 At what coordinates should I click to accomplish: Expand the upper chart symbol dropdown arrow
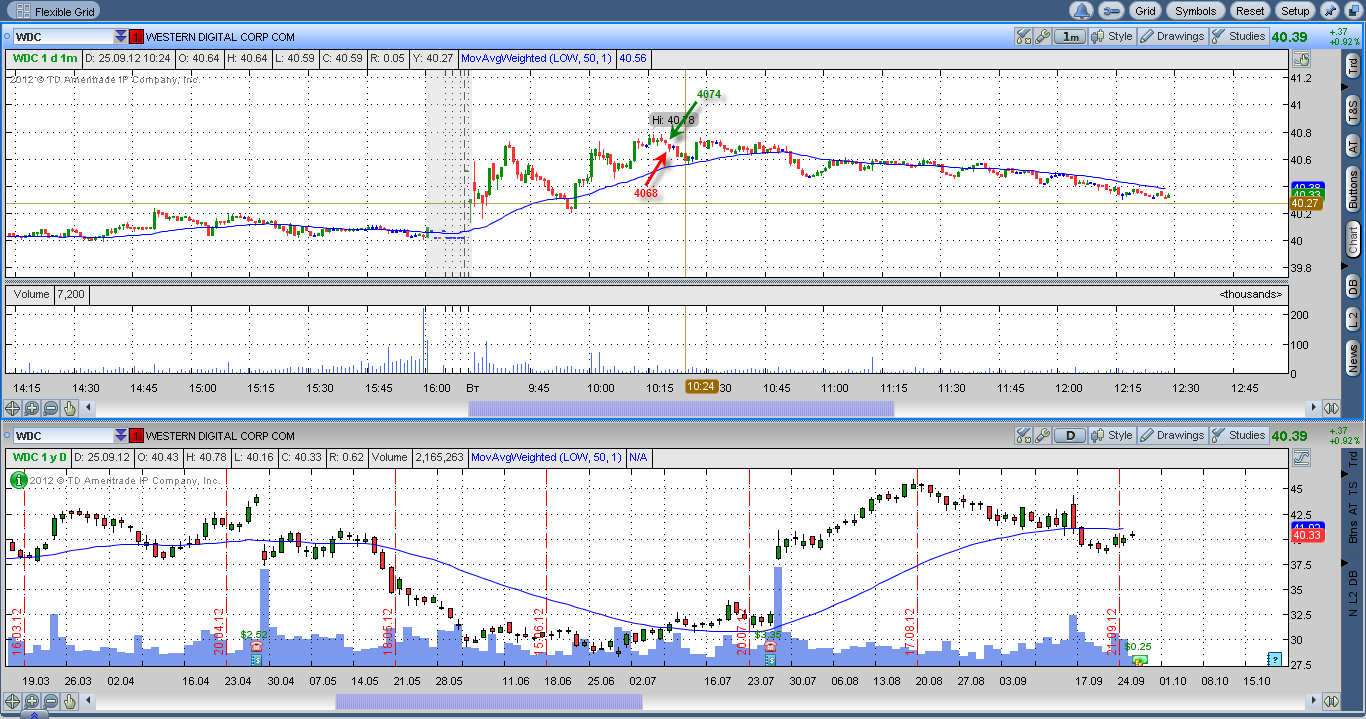(120, 37)
